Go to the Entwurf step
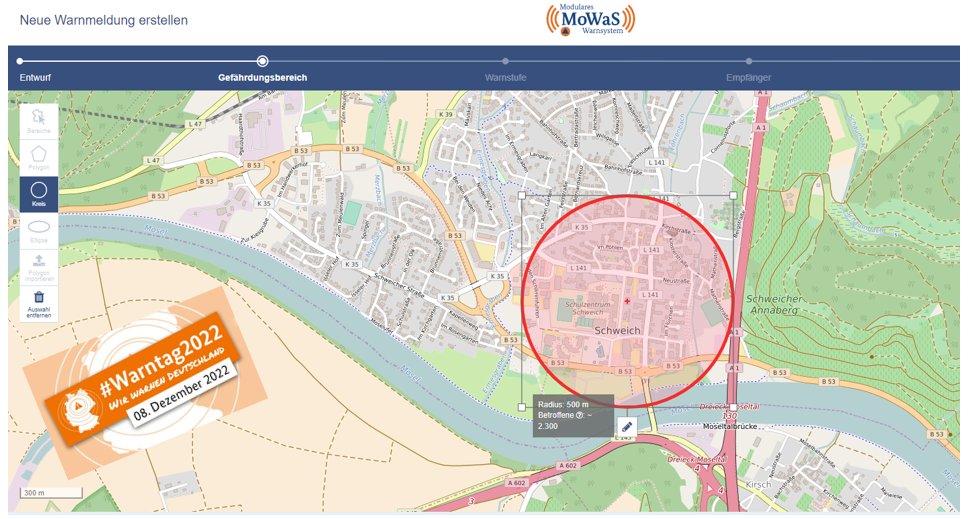The width and height of the screenshot is (970, 519). (35, 77)
